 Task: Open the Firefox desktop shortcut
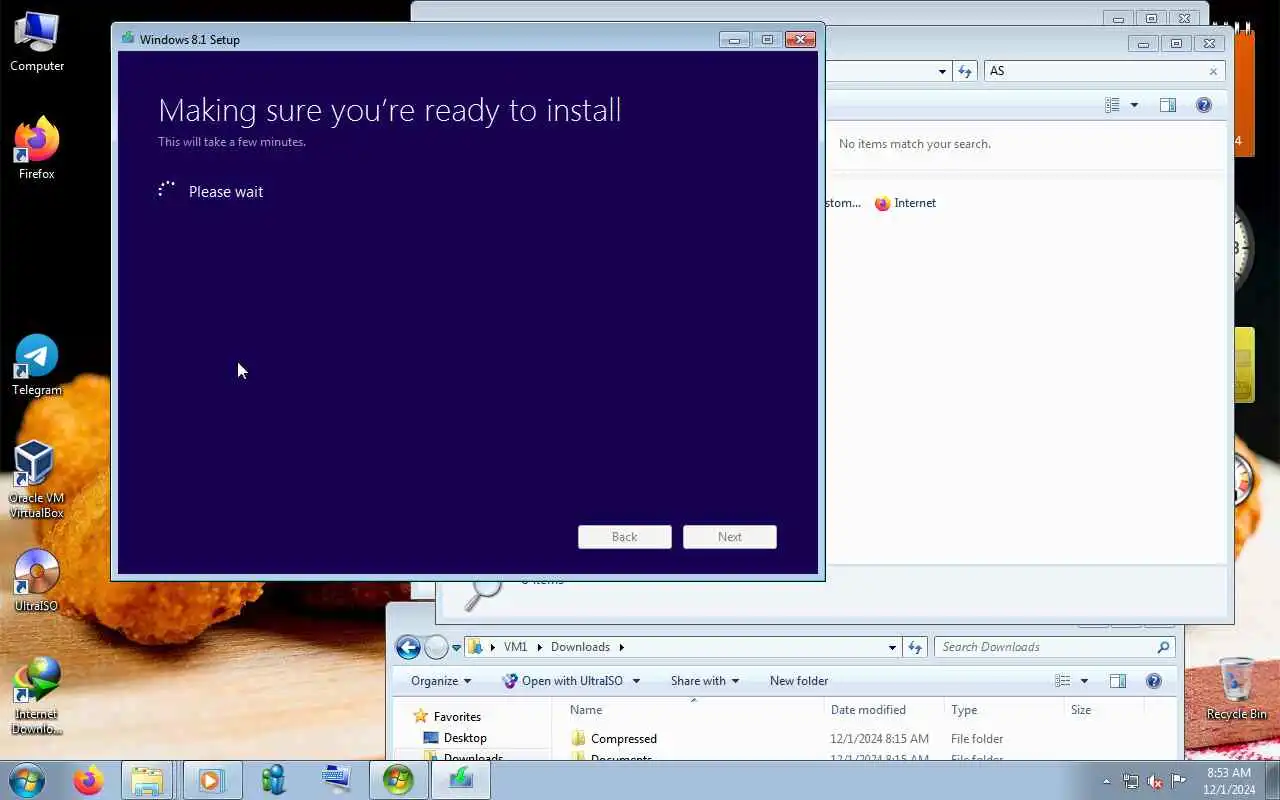[x=37, y=149]
